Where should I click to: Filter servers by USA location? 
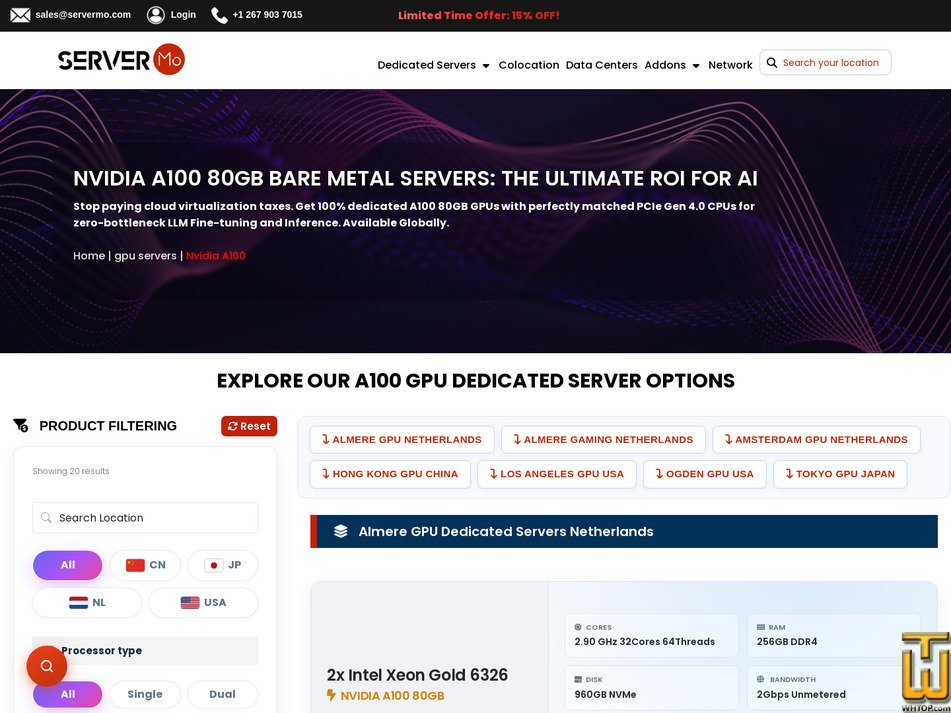pos(203,603)
